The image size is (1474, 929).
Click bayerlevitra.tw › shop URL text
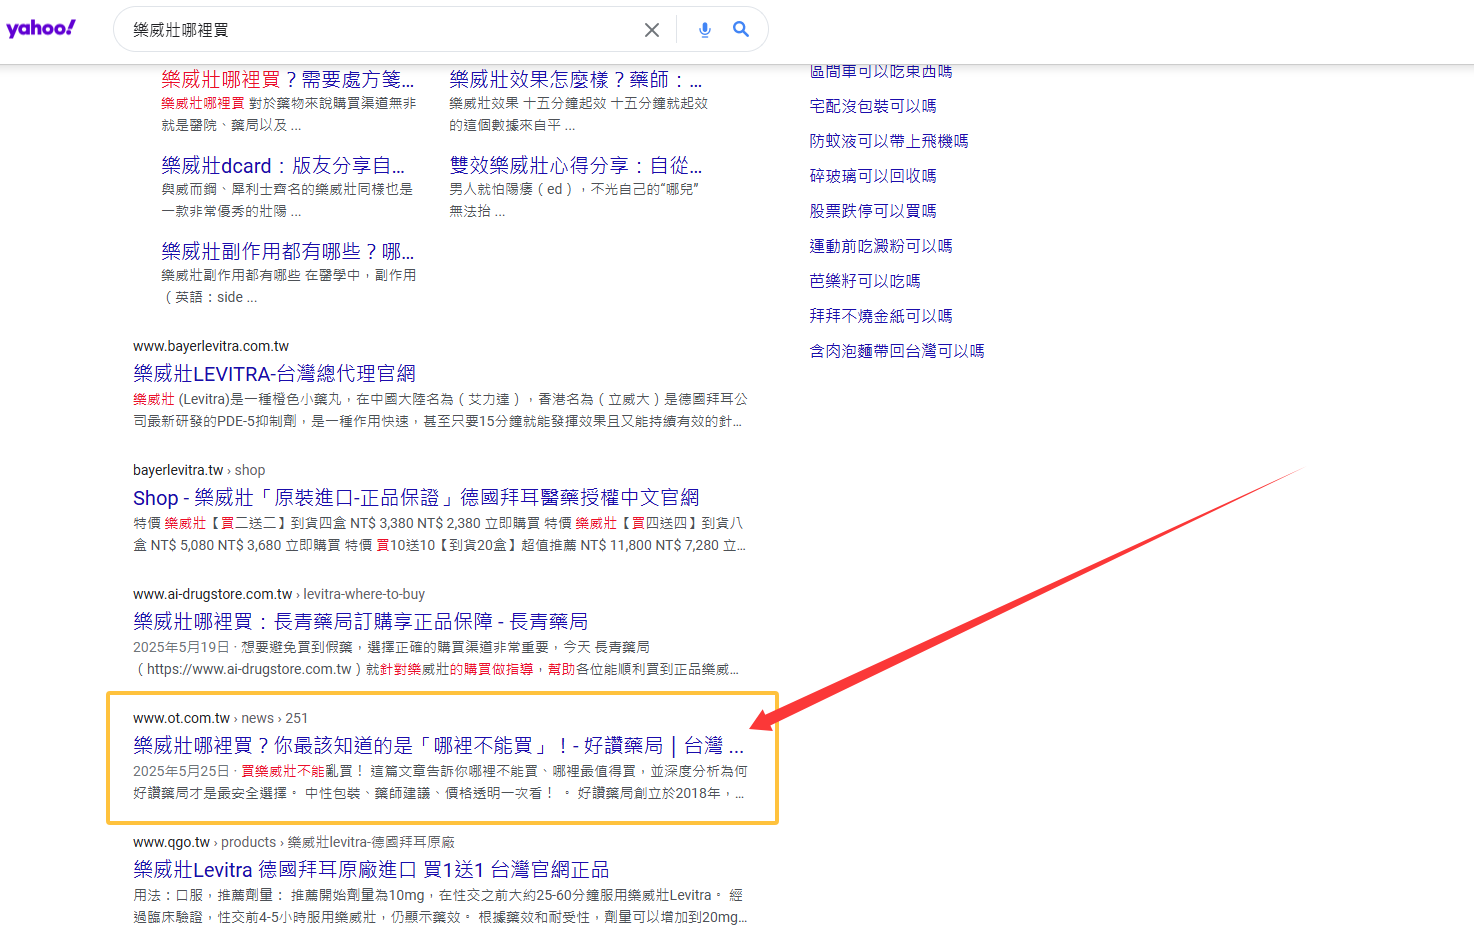[x=199, y=470]
